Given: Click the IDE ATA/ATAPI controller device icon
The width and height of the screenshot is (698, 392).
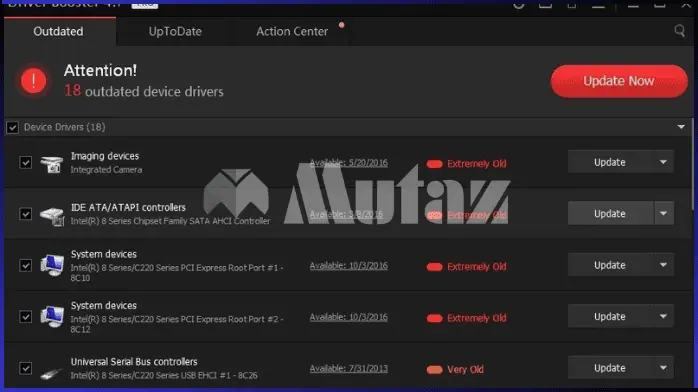Looking at the screenshot, I should tap(52, 215).
